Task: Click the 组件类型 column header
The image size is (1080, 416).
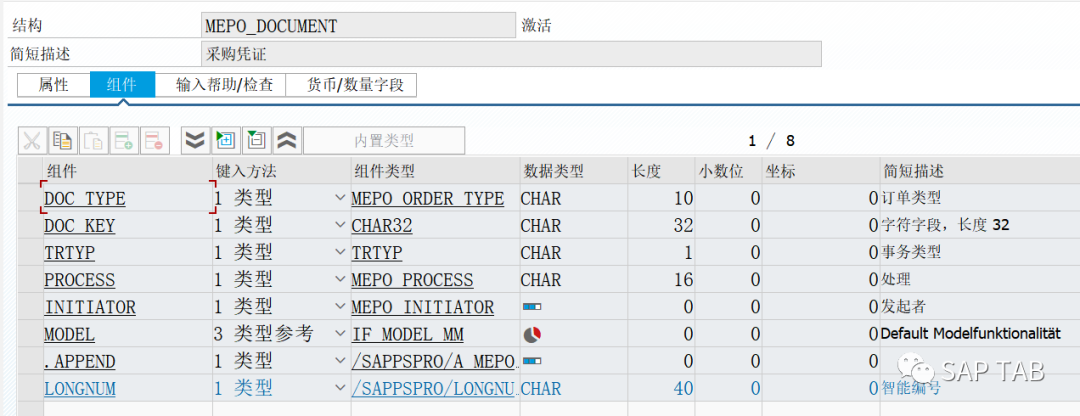Action: [x=435, y=171]
